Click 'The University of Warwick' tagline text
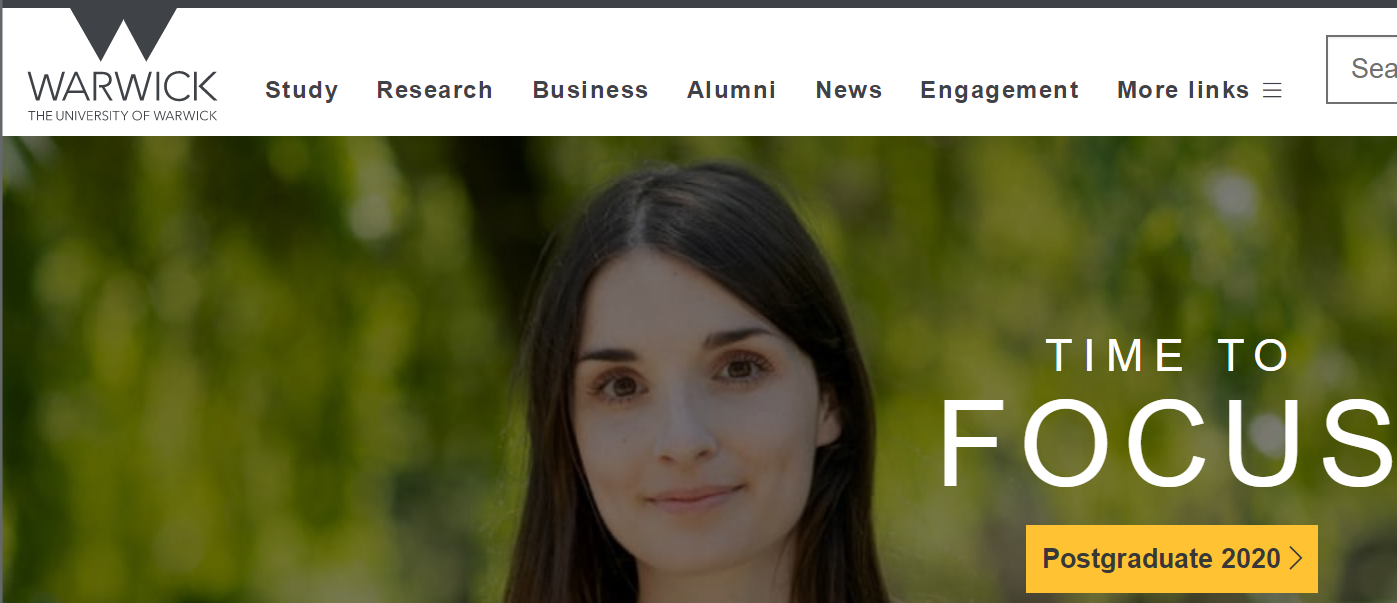The image size is (1397, 603). [123, 116]
